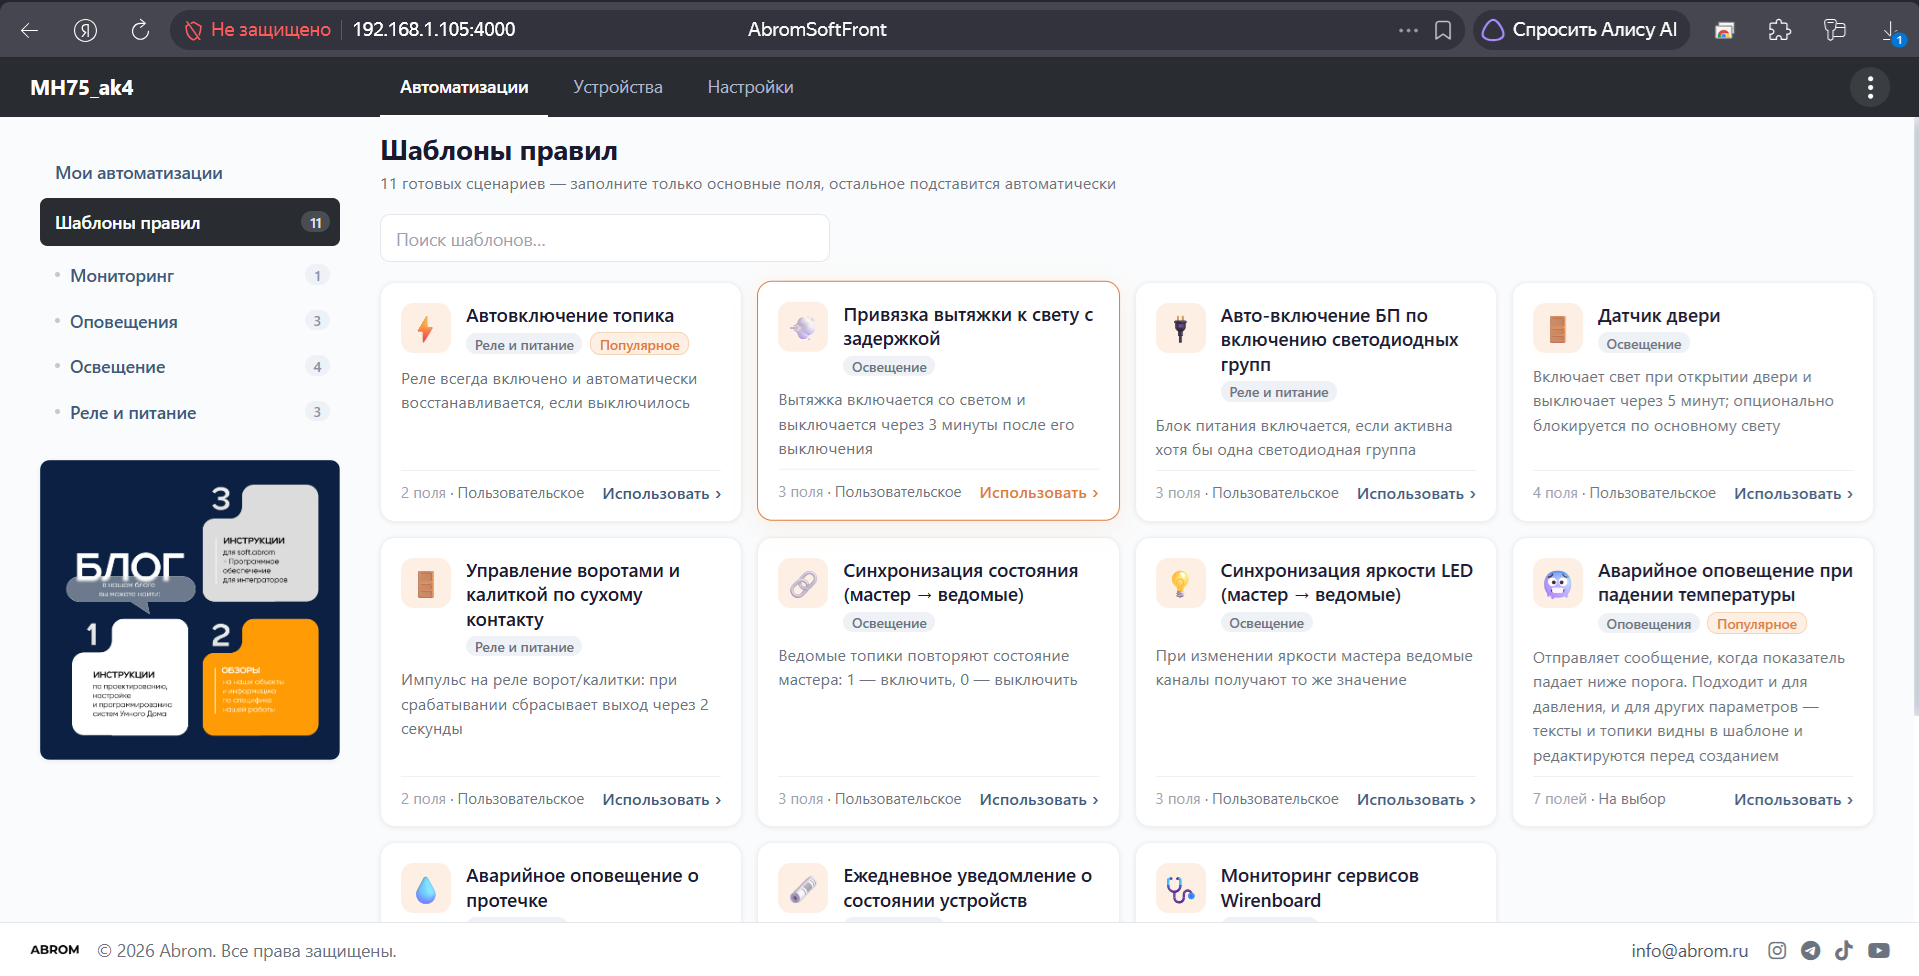Screen dimensions: 1919x976
Task: Click the chain link icon on Синхронизация состояния
Action: (x=803, y=583)
